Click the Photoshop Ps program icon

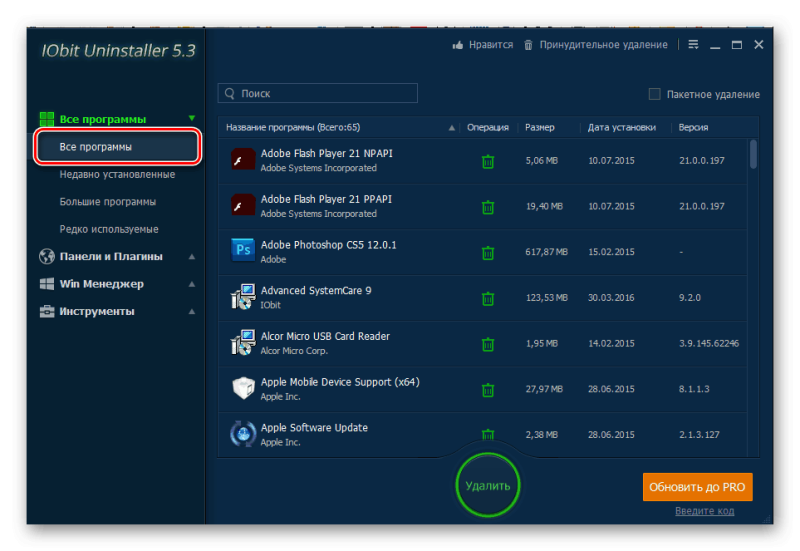pos(243,250)
